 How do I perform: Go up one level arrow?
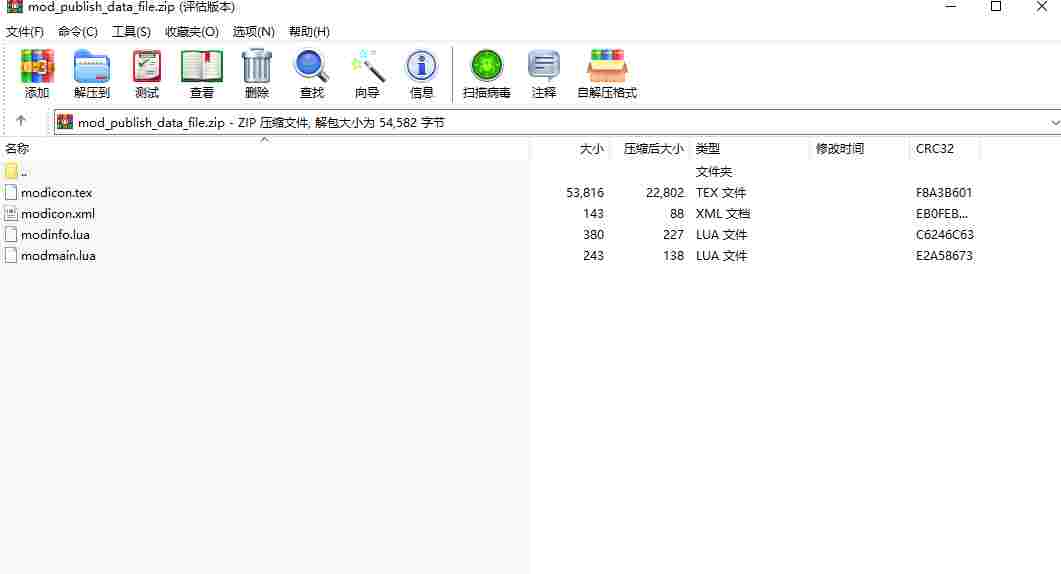tap(21, 121)
